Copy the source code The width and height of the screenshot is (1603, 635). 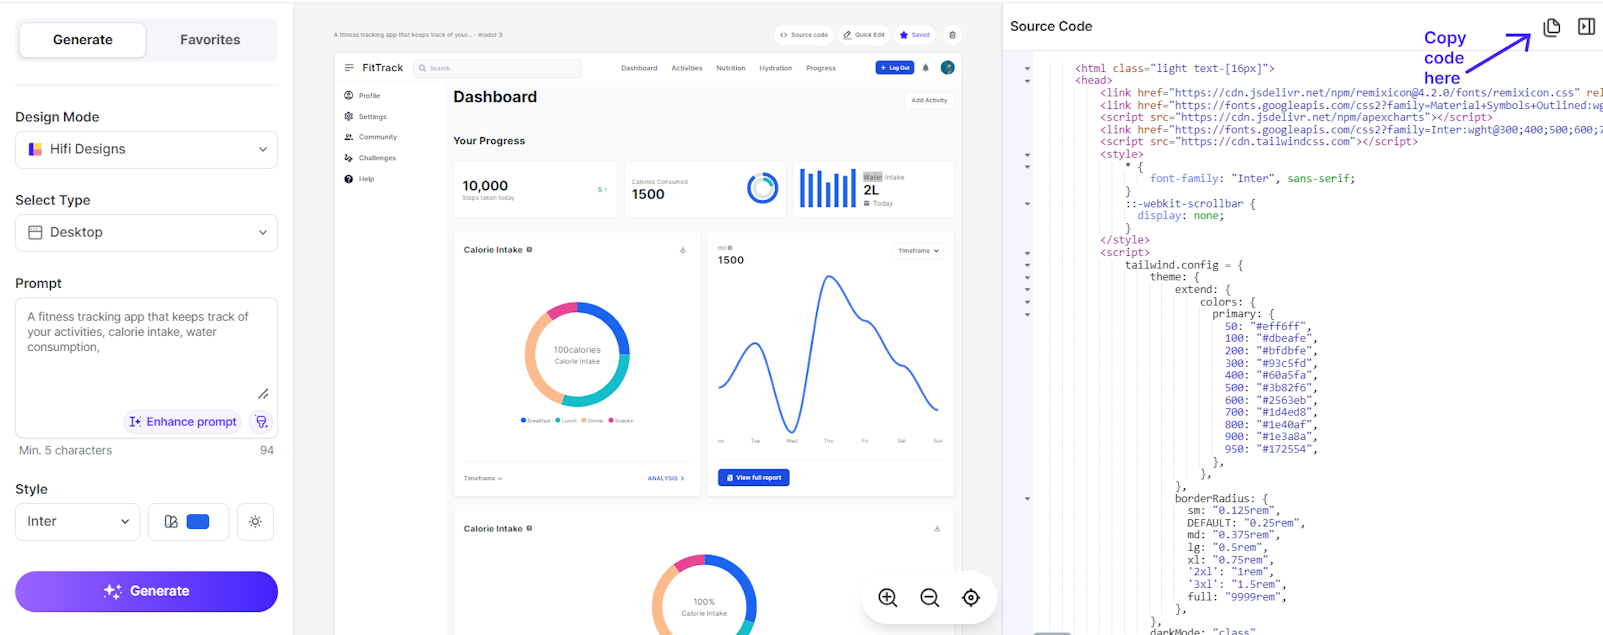[1551, 27]
